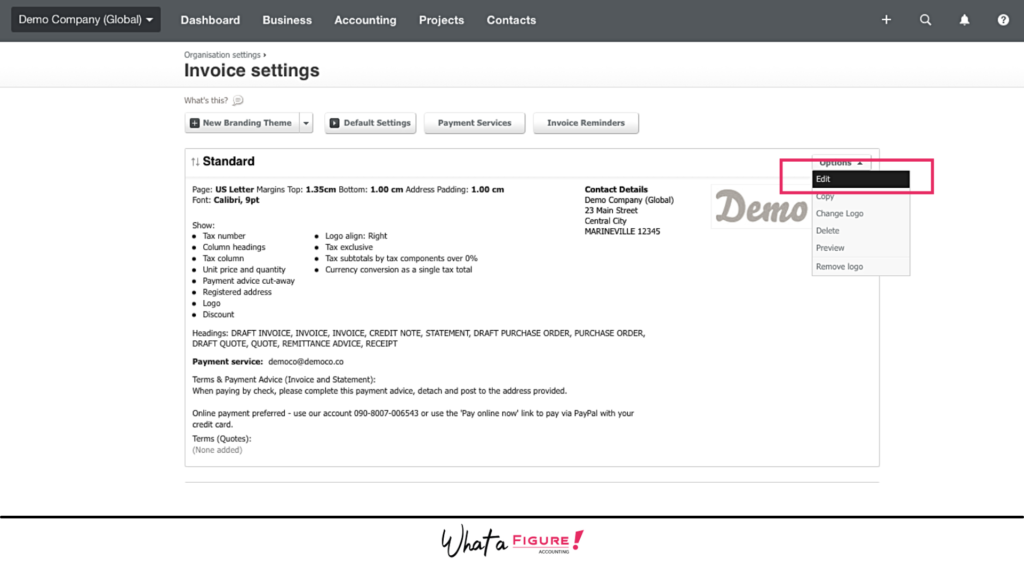The height and width of the screenshot is (576, 1024).
Task: Select Edit from the Options menu
Action: pyautogui.click(x=860, y=179)
